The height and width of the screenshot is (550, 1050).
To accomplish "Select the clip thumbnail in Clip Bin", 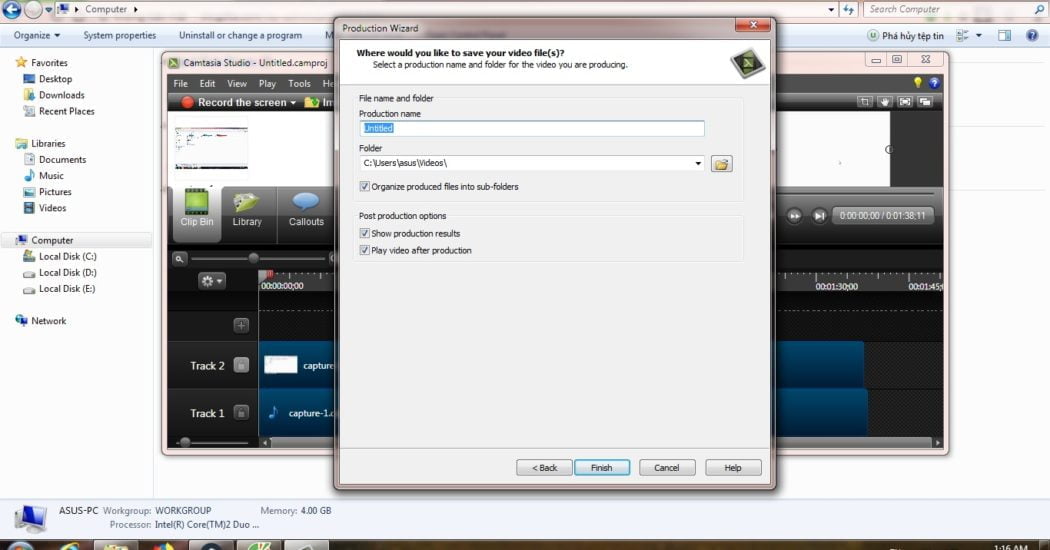I will [x=212, y=147].
